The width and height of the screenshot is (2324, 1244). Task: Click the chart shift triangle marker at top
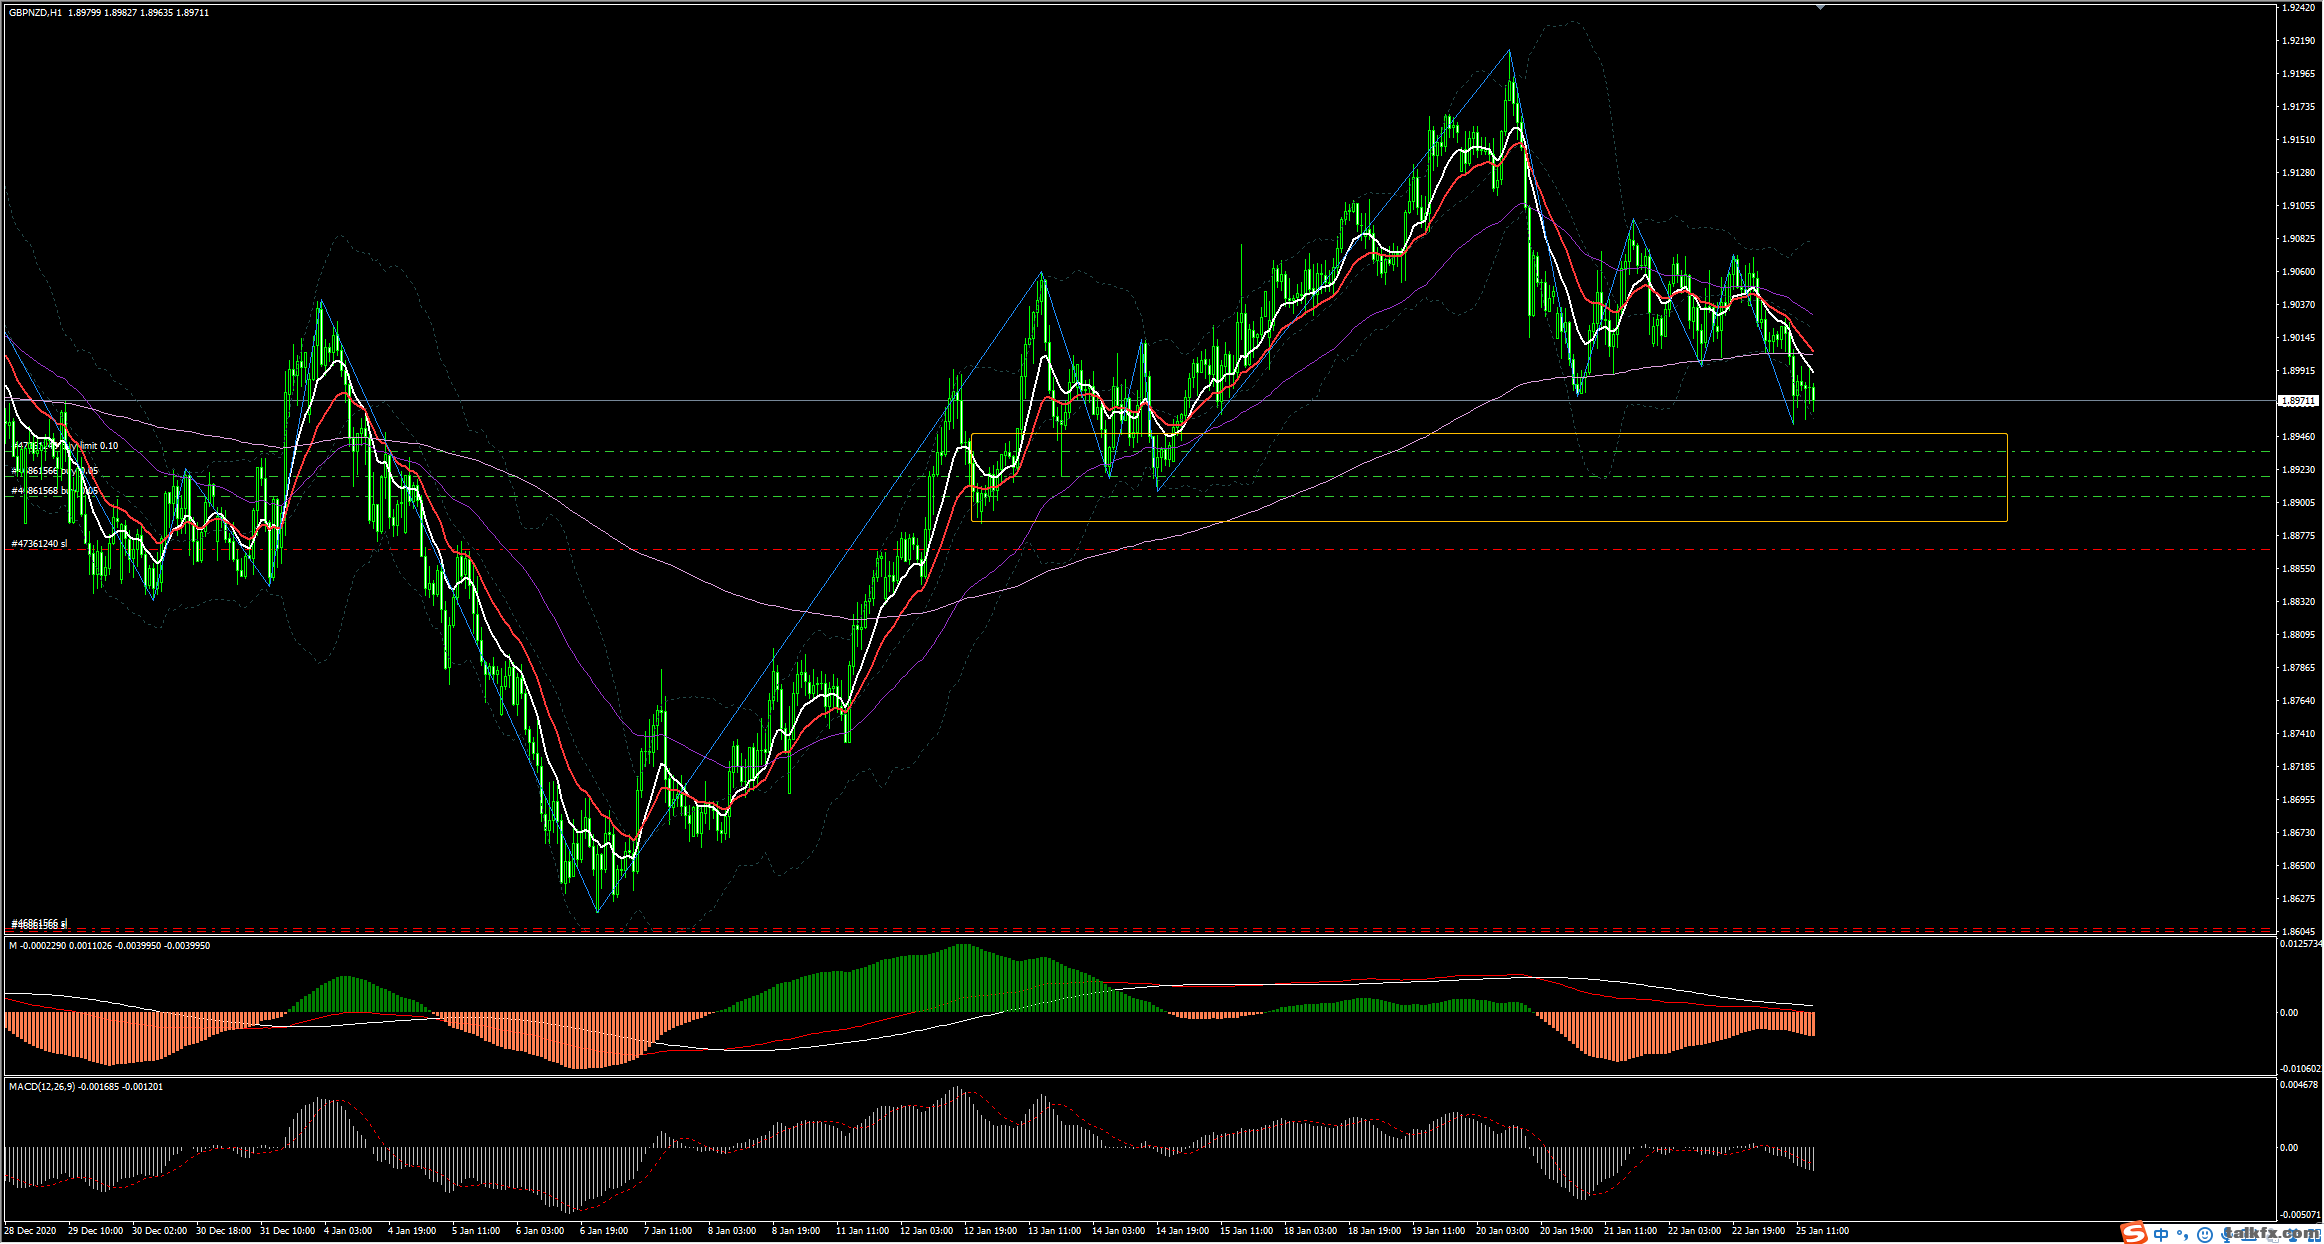pos(1820,7)
